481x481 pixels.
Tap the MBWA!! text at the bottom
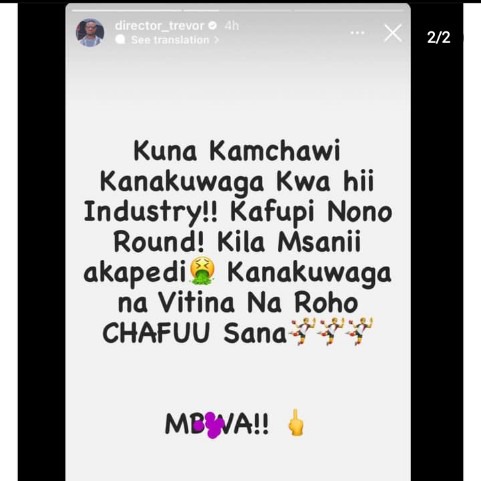point(217,424)
